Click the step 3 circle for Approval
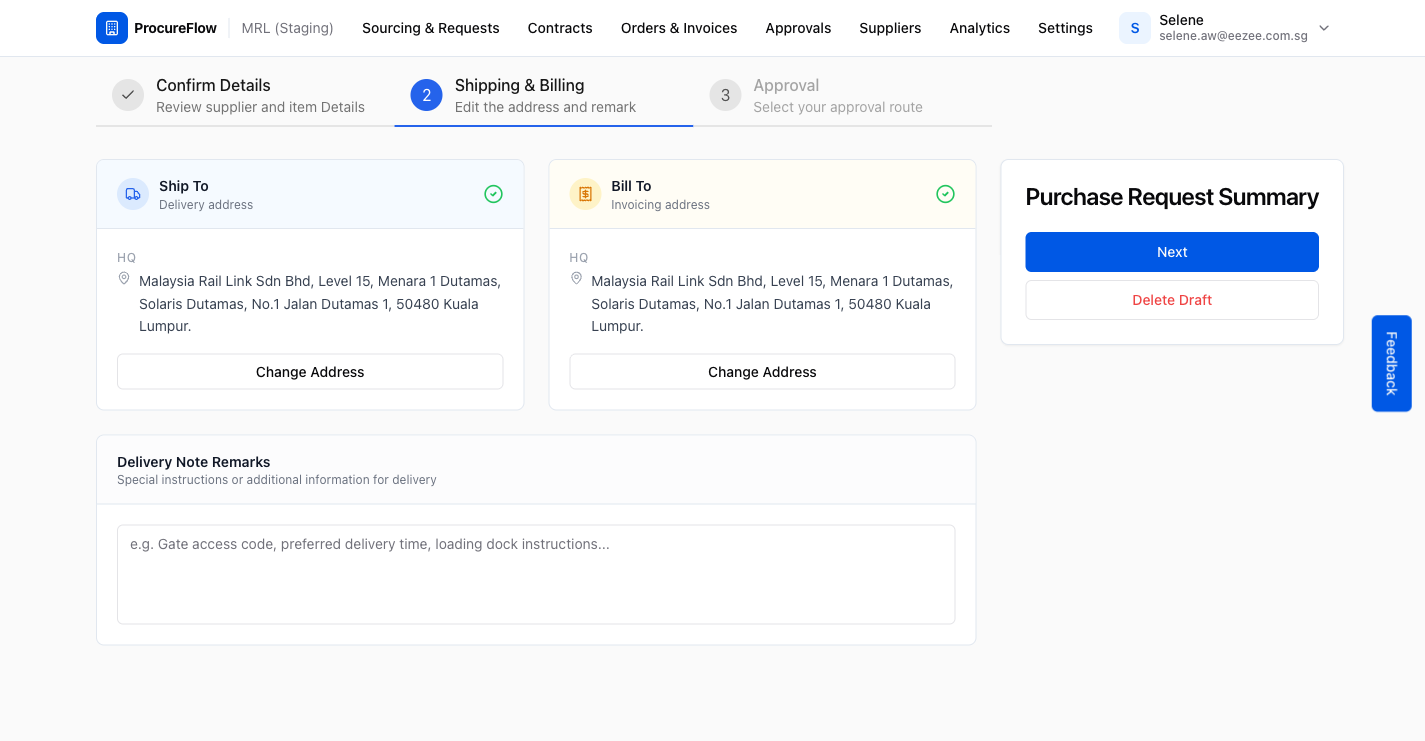The height and width of the screenshot is (741, 1425). [x=725, y=95]
